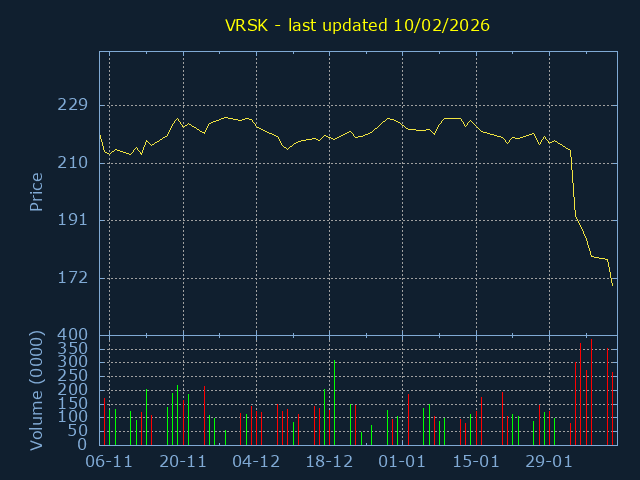This screenshot has height=480, width=640.
Task: Click the tallest red volume bar after 29-01
Action: (x=580, y=394)
